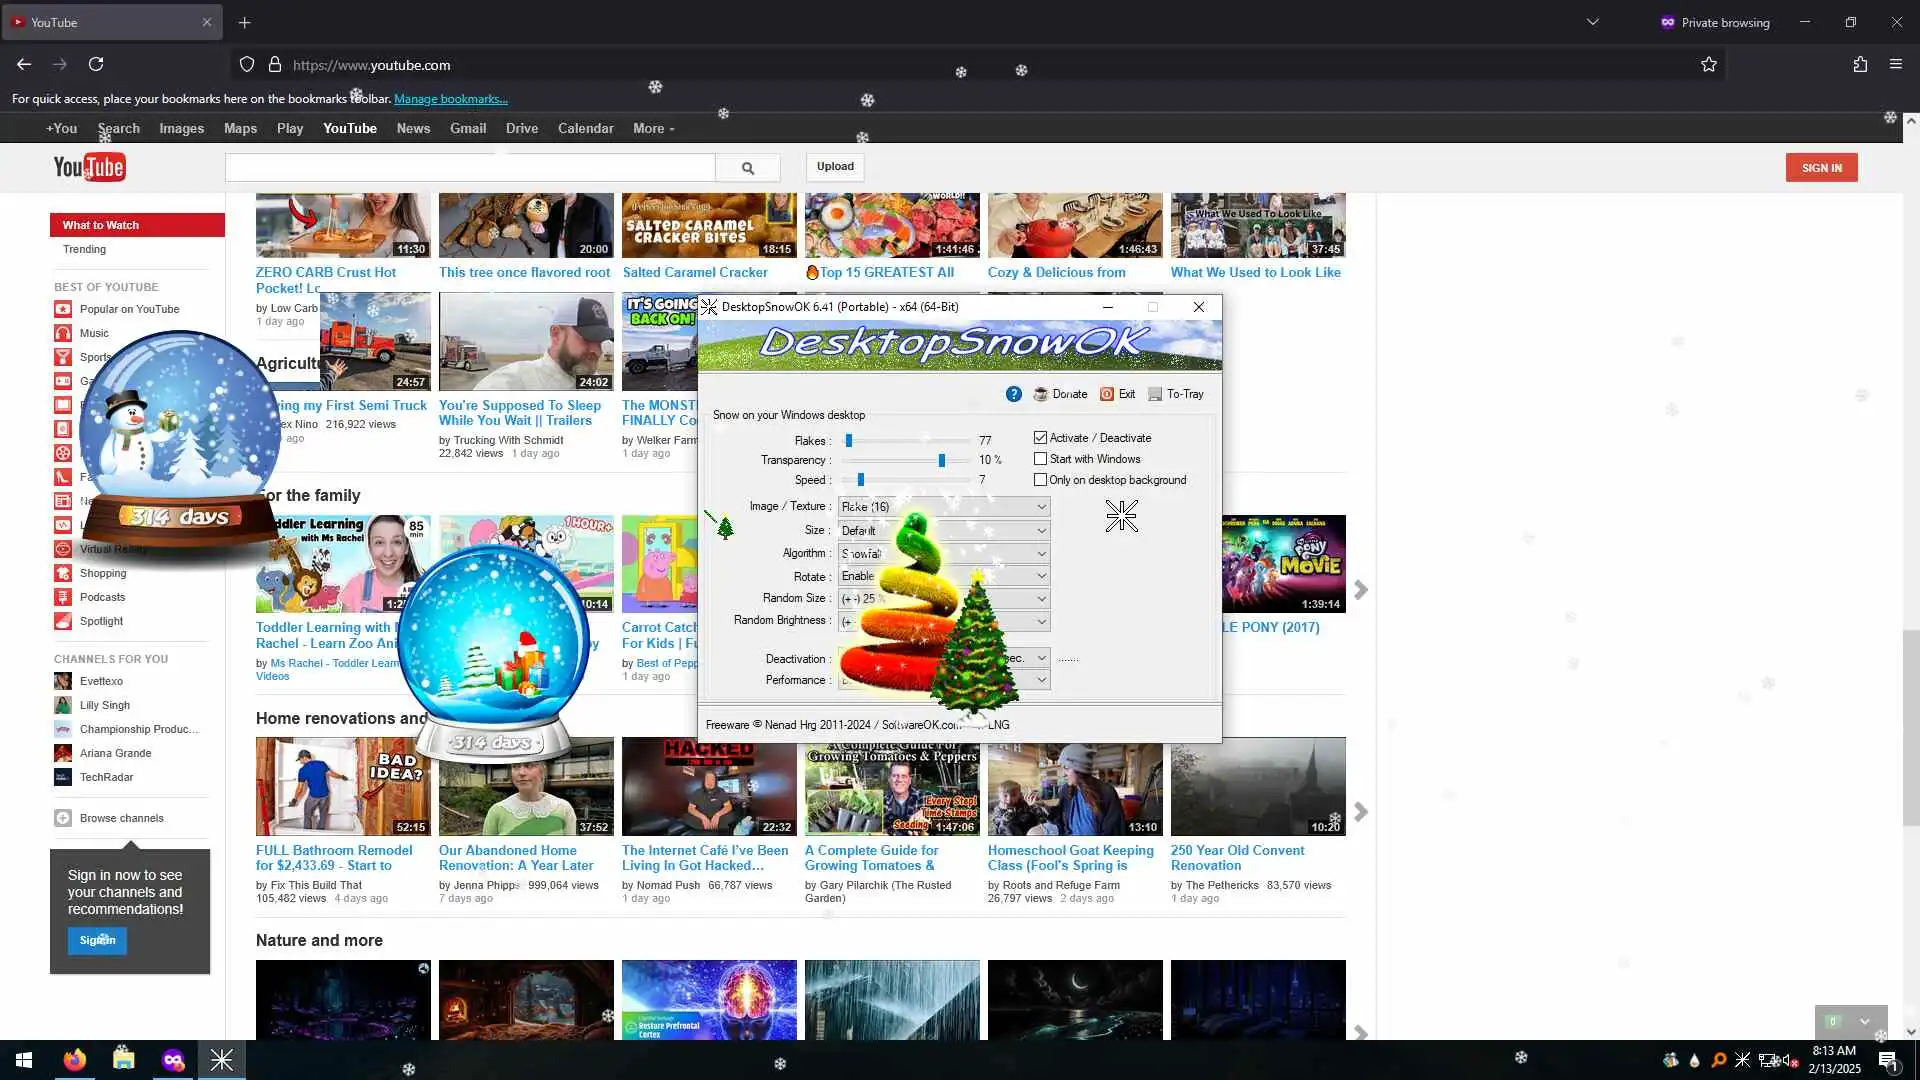Click the Manage bookmarks link
Screen dimensions: 1920x1080
point(451,99)
